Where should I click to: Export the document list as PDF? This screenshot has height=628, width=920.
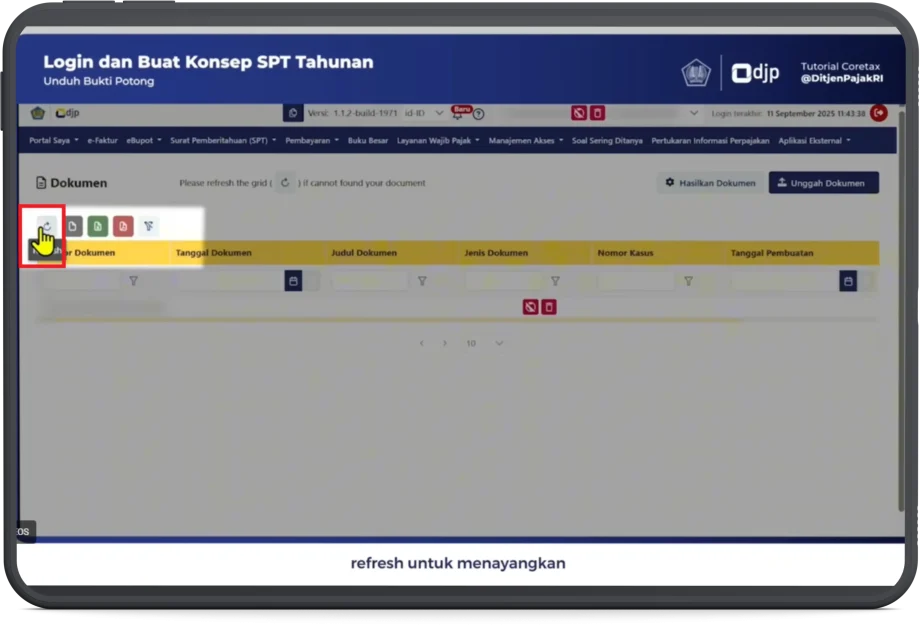(x=122, y=226)
